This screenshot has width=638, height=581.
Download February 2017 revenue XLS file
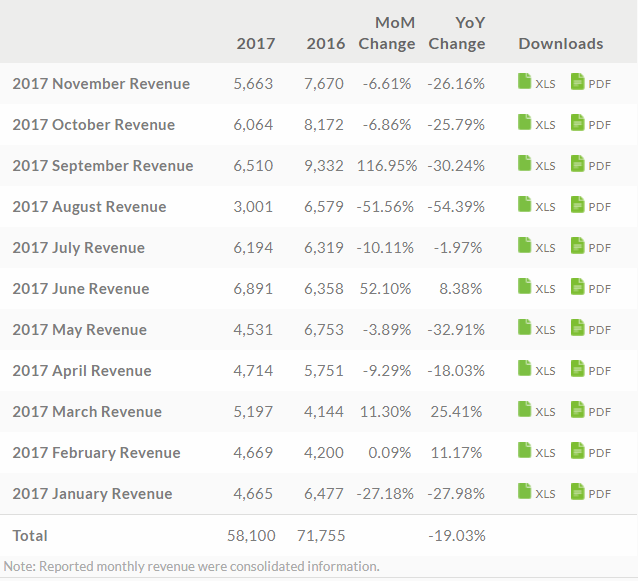536,452
